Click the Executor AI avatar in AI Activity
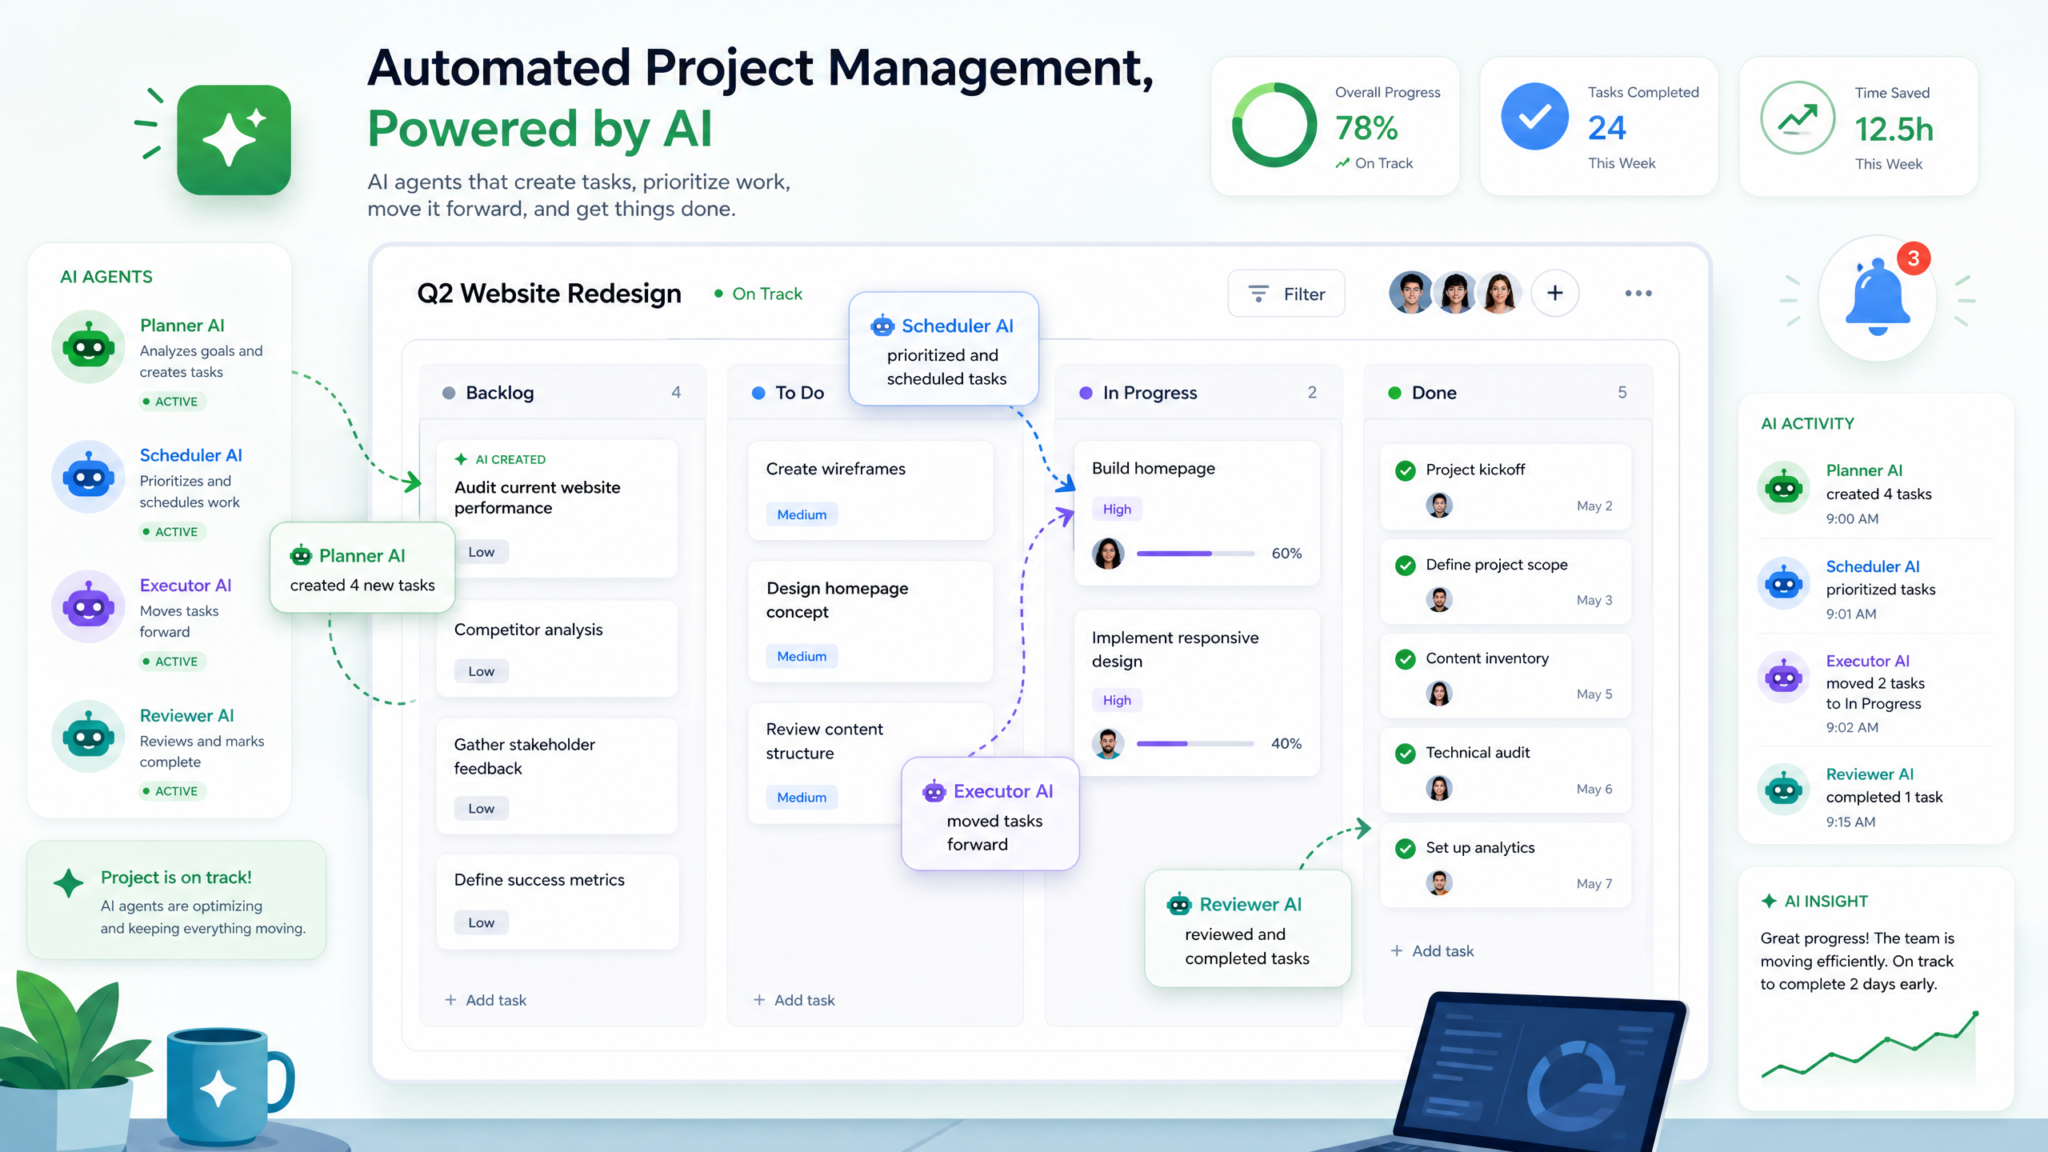2048x1152 pixels. click(x=1783, y=678)
